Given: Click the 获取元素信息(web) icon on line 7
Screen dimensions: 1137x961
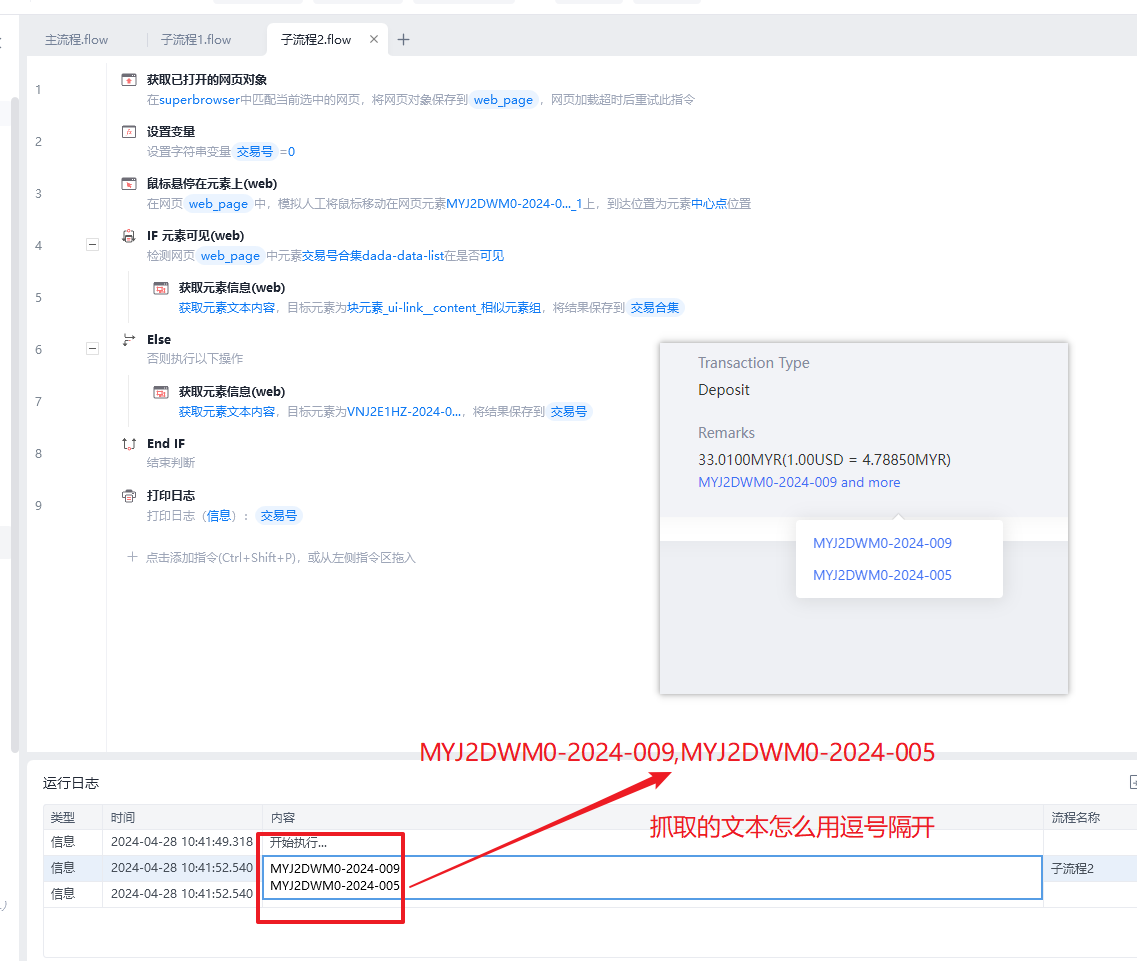Looking at the screenshot, I should [x=161, y=392].
